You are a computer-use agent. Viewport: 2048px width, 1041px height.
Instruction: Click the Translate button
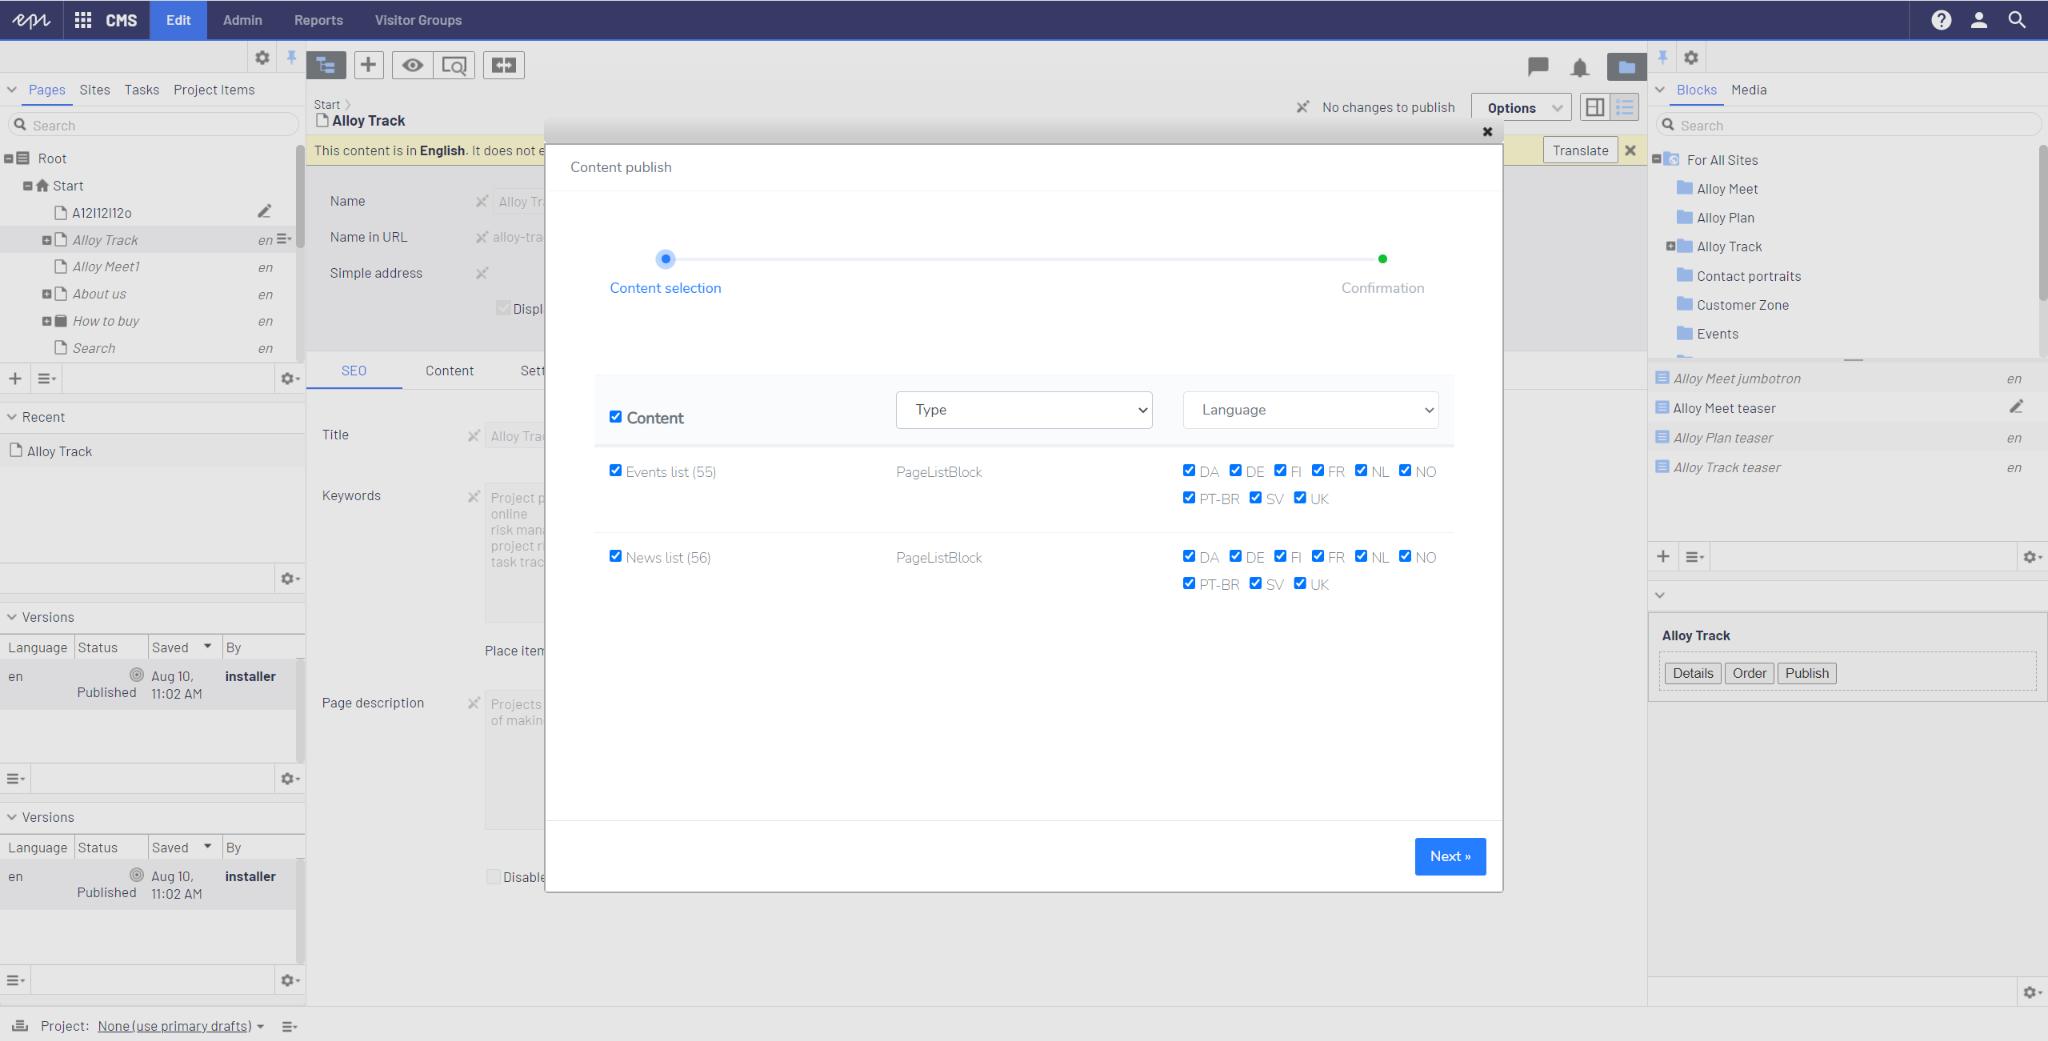[1580, 151]
